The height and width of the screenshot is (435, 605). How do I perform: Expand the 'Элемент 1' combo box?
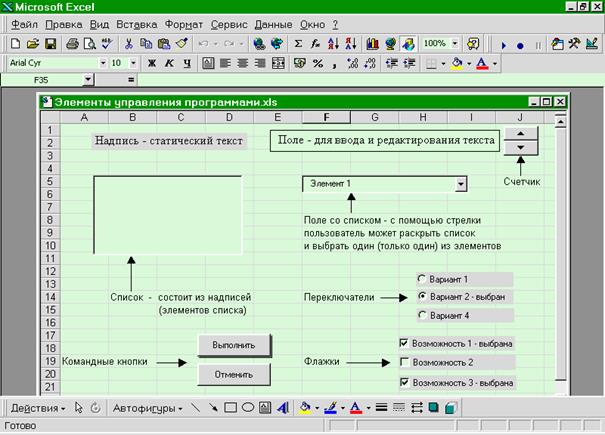(460, 184)
